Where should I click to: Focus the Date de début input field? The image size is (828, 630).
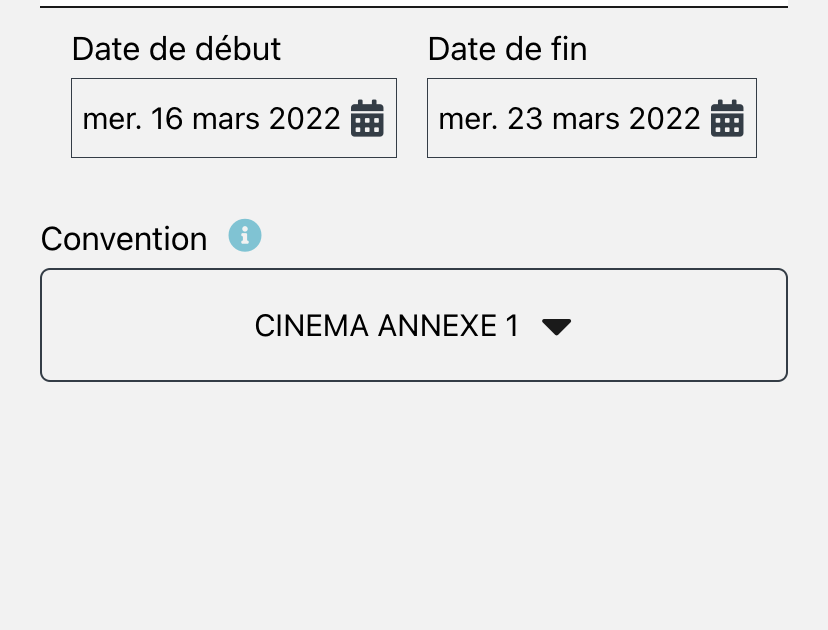(234, 118)
